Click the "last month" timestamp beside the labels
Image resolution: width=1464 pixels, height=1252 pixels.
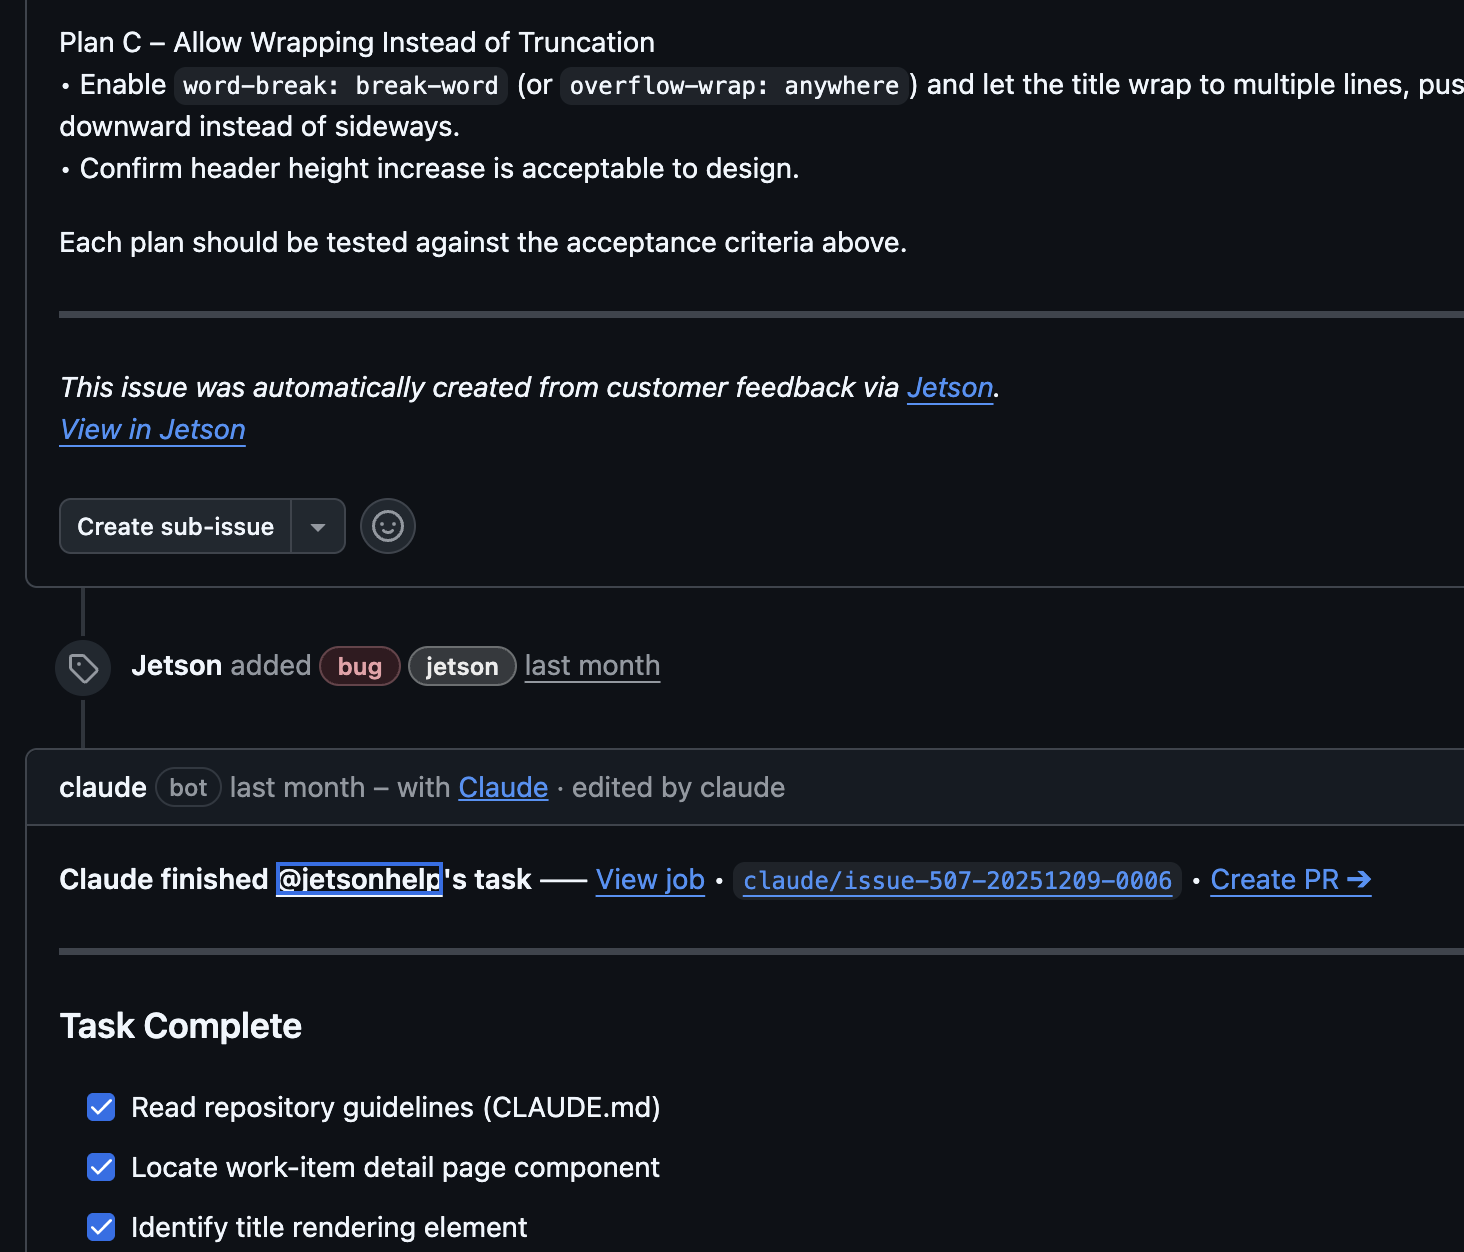tap(591, 666)
